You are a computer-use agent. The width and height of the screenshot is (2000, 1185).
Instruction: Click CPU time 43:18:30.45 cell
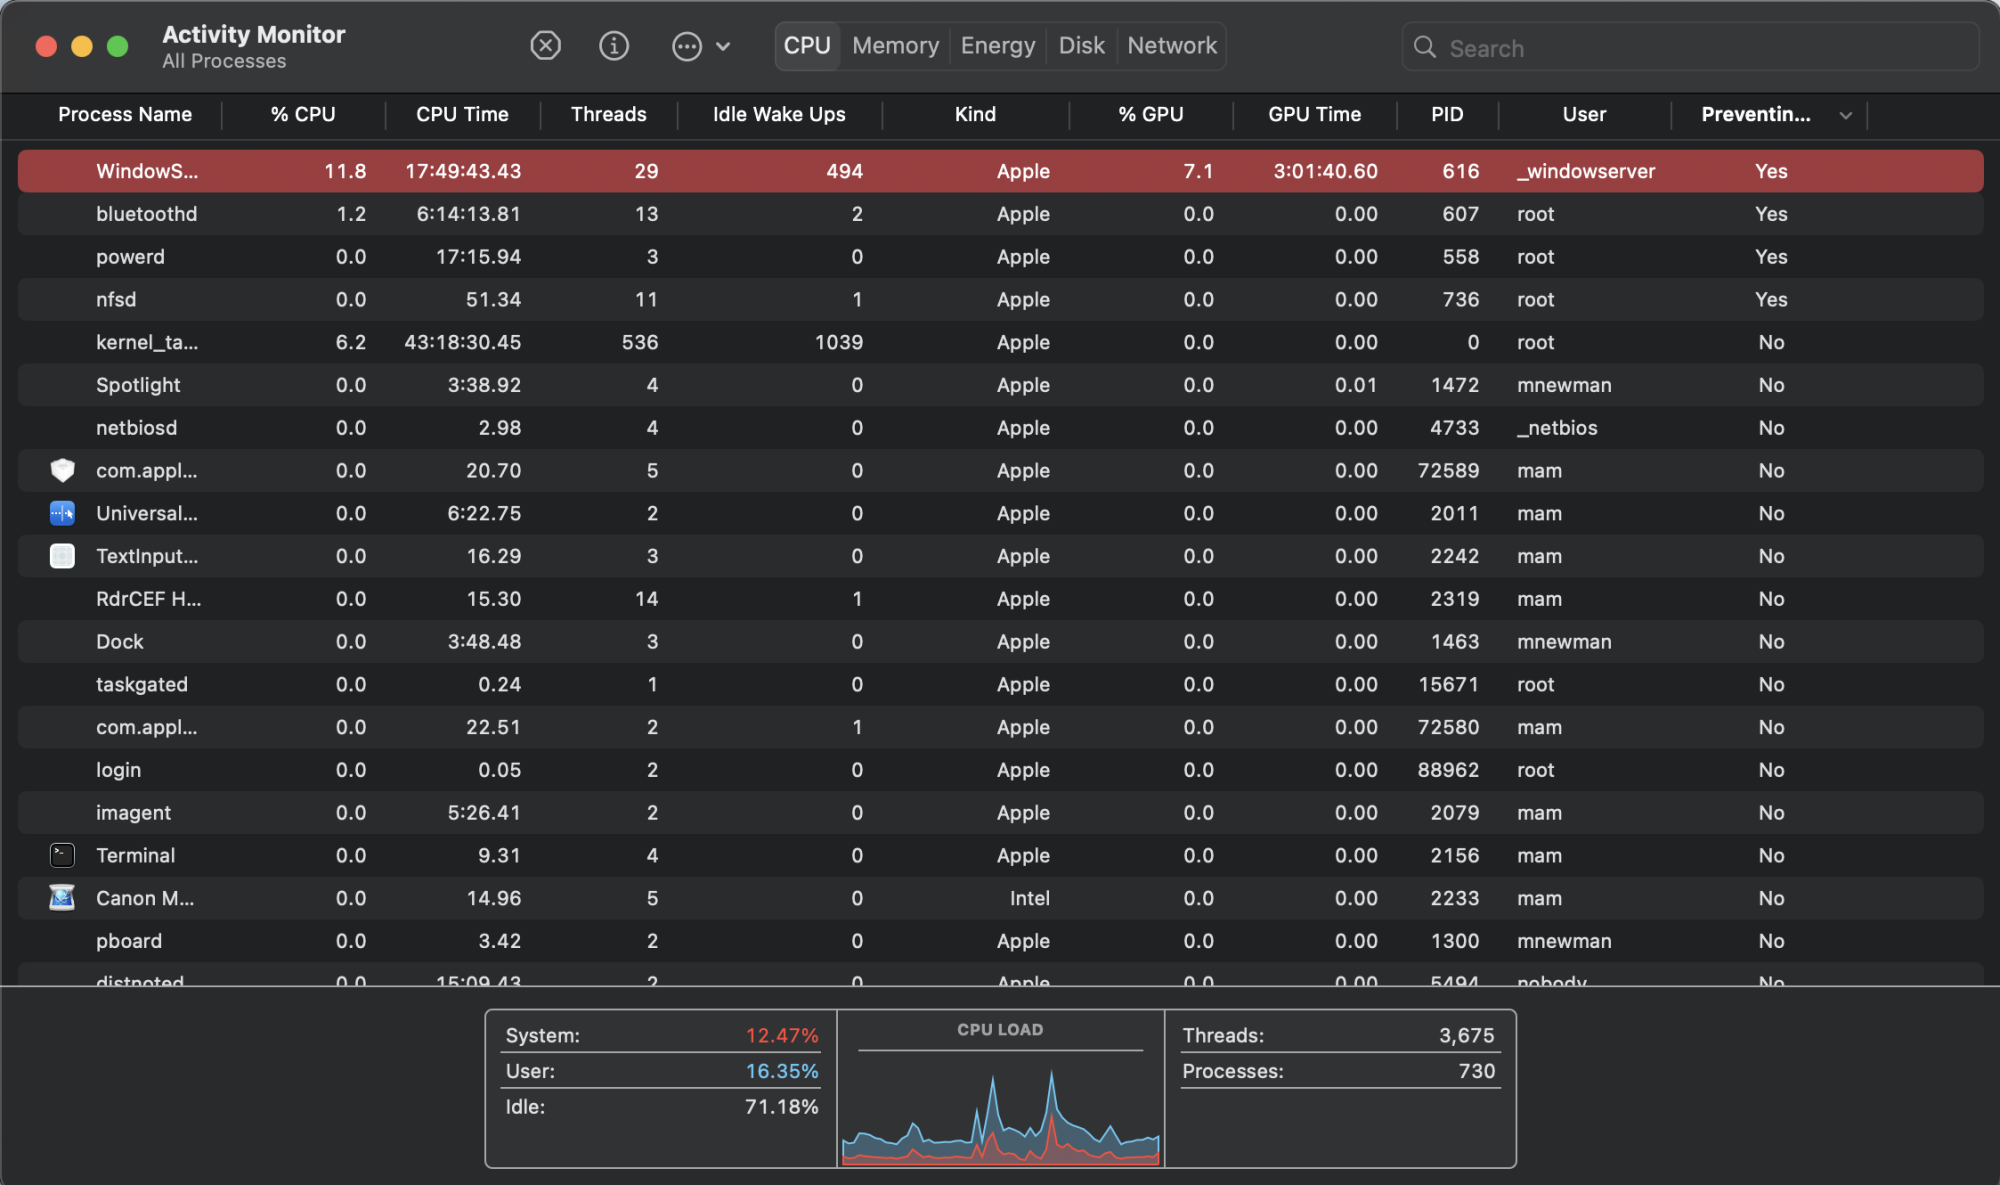point(463,342)
